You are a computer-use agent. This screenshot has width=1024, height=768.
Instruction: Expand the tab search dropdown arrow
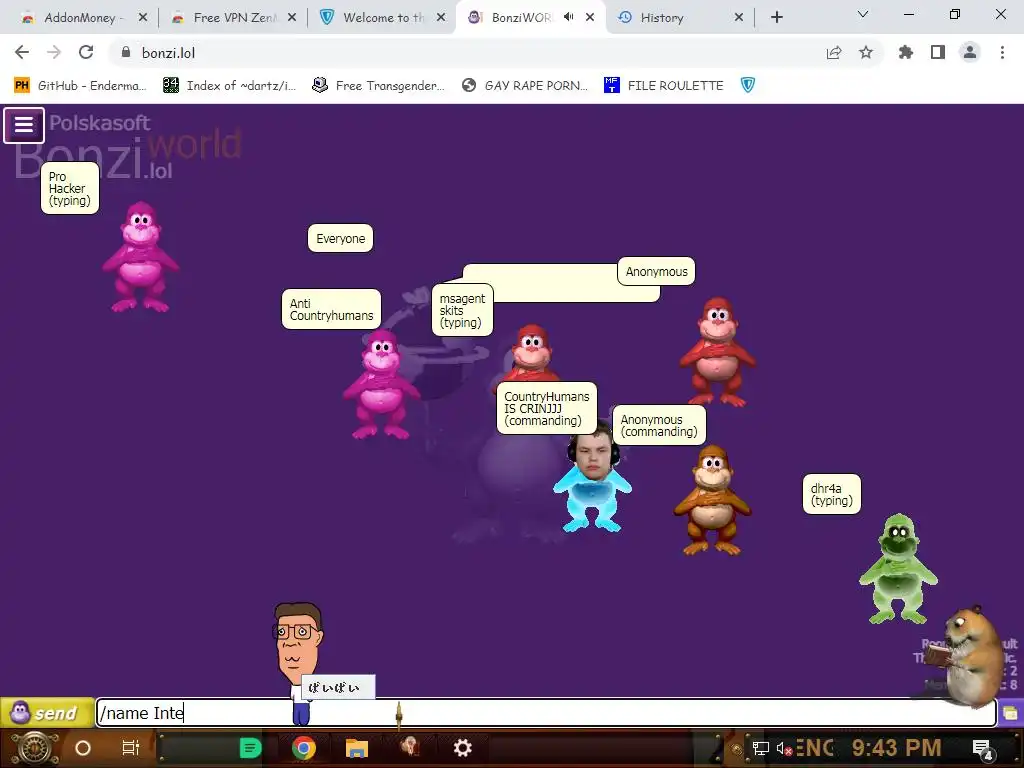(x=863, y=14)
